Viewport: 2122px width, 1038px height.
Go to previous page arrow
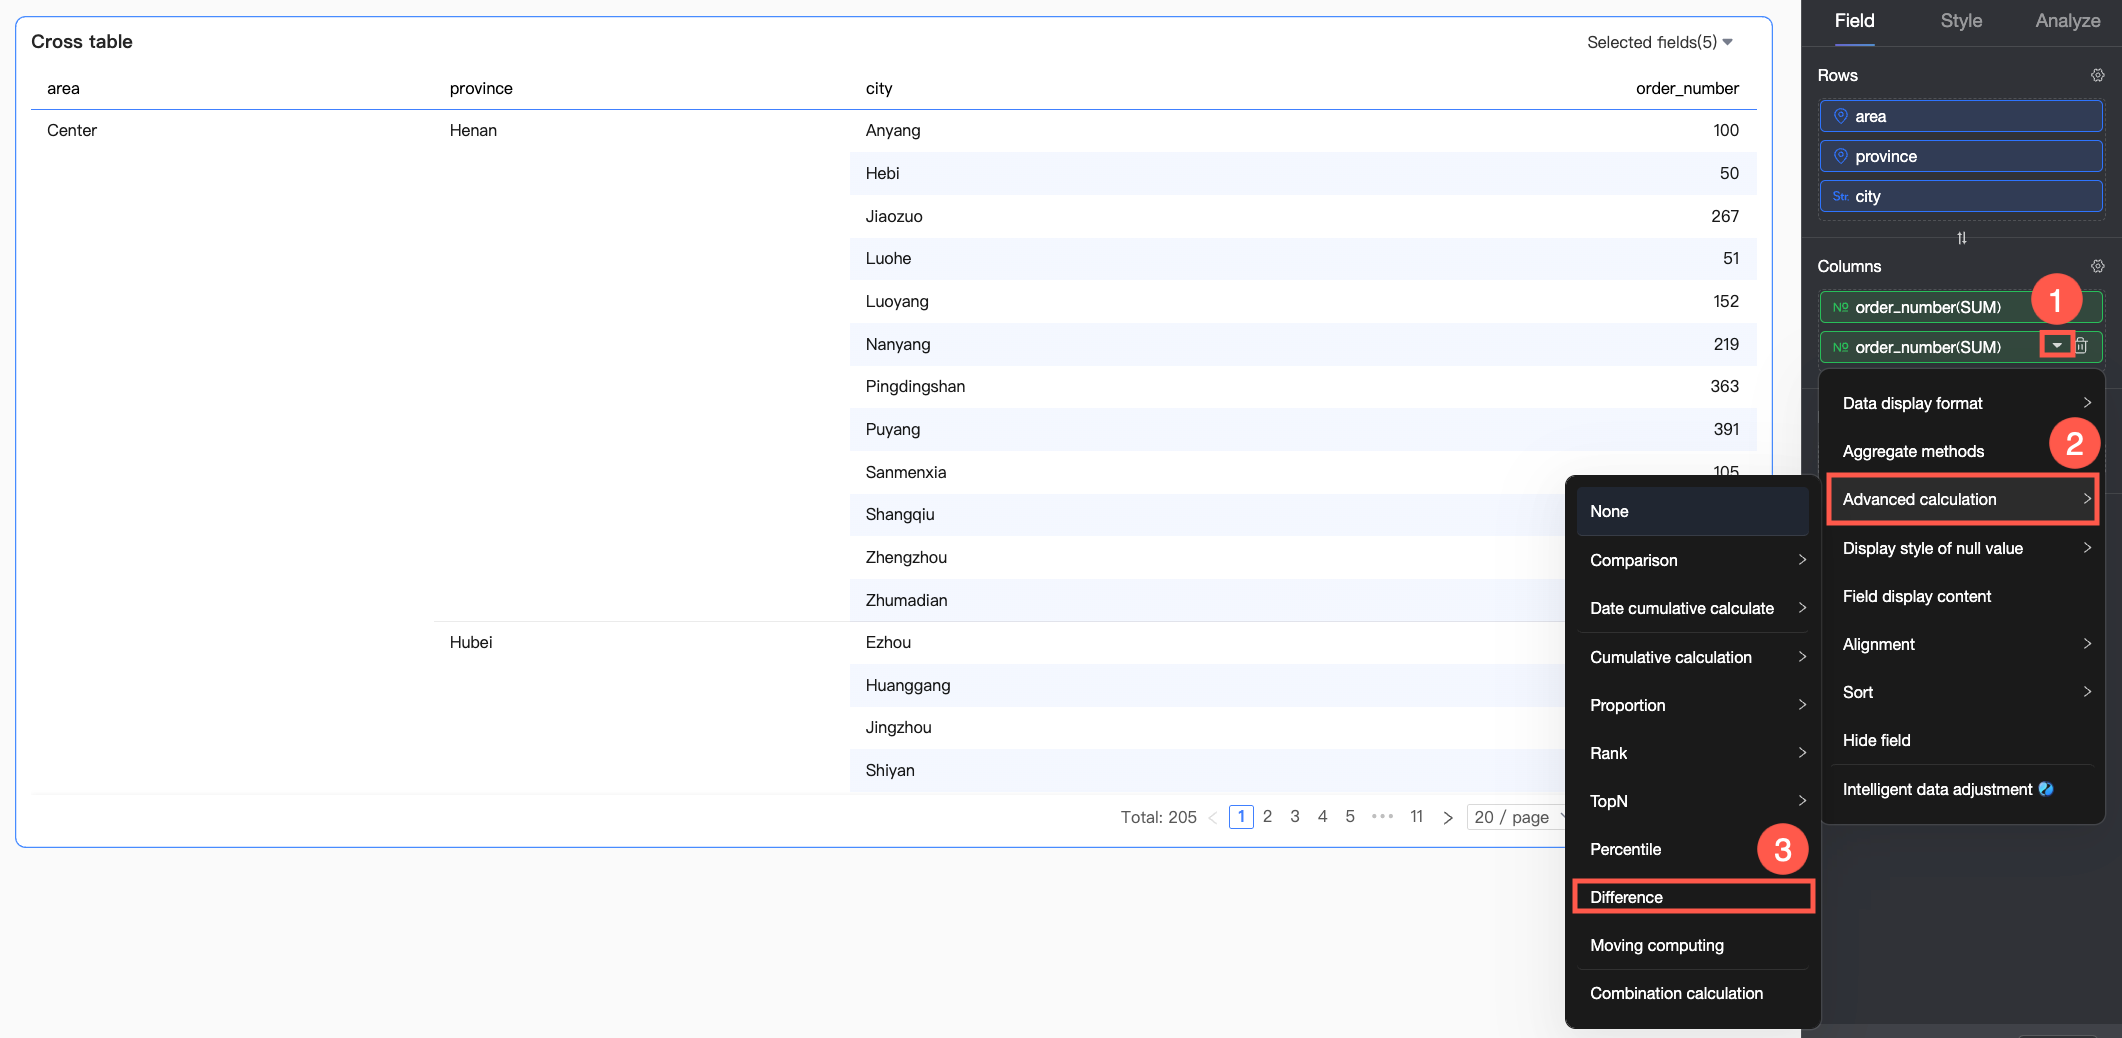pos(1213,818)
